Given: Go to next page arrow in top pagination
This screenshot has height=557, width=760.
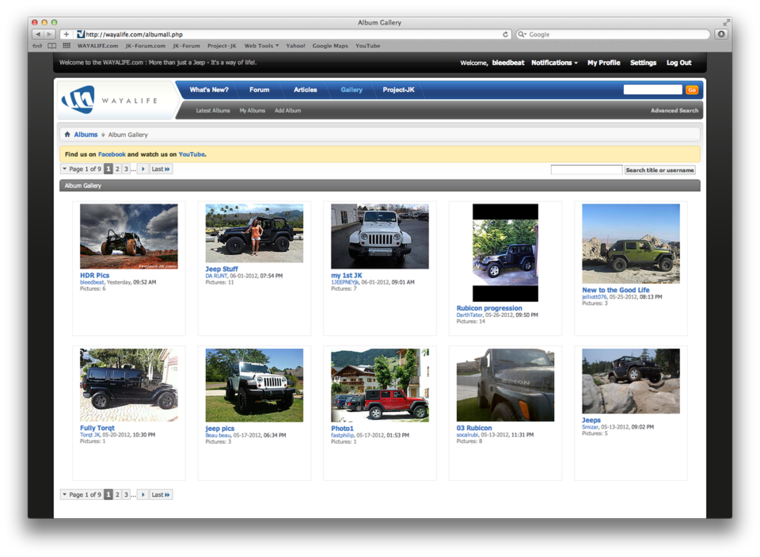Looking at the screenshot, I should (x=143, y=170).
